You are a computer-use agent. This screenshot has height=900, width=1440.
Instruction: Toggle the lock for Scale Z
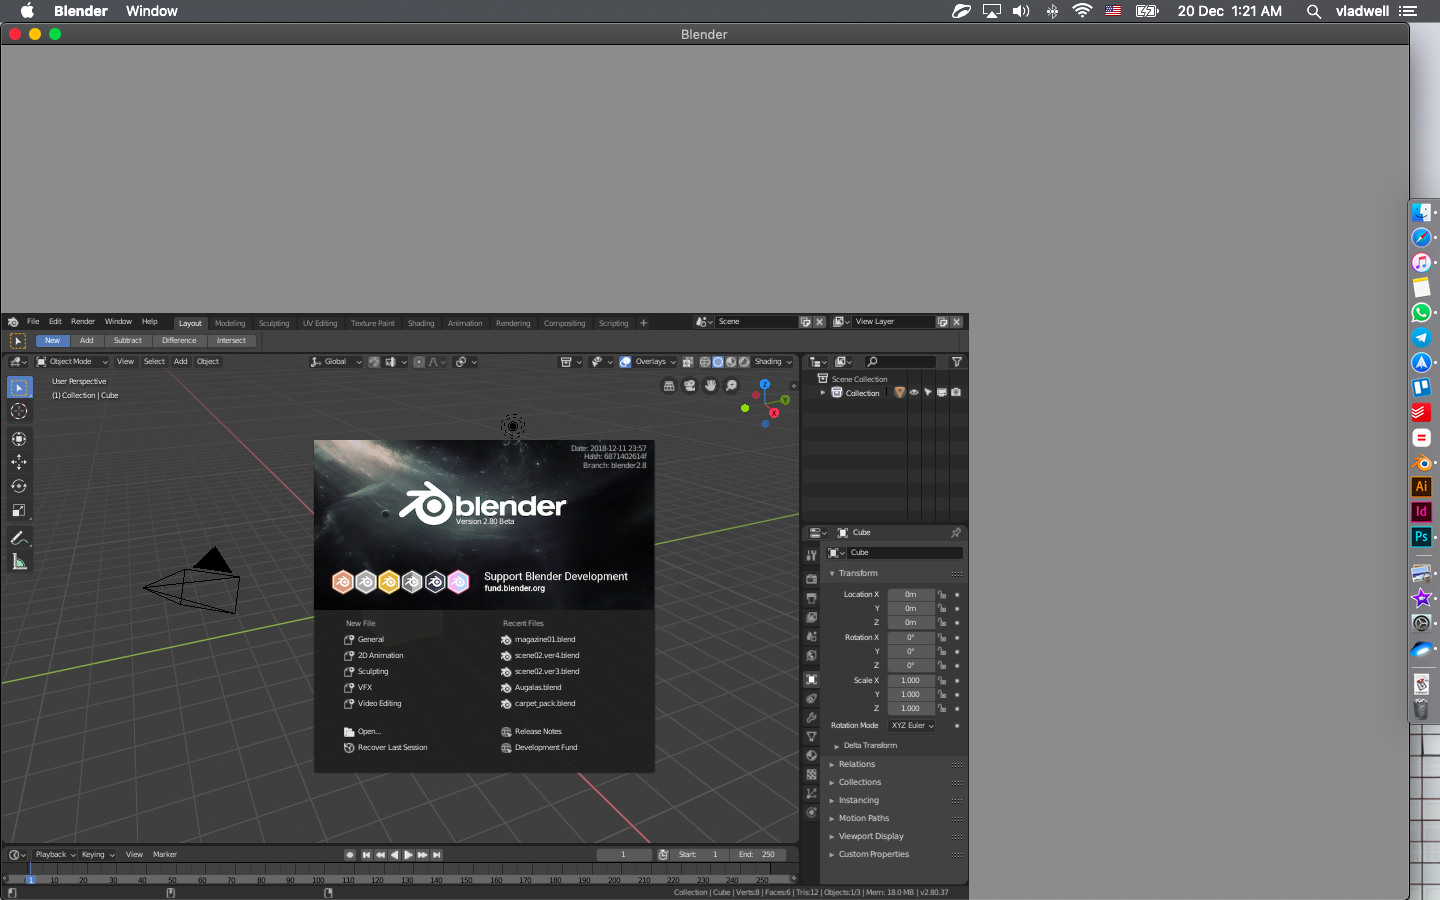tap(942, 709)
